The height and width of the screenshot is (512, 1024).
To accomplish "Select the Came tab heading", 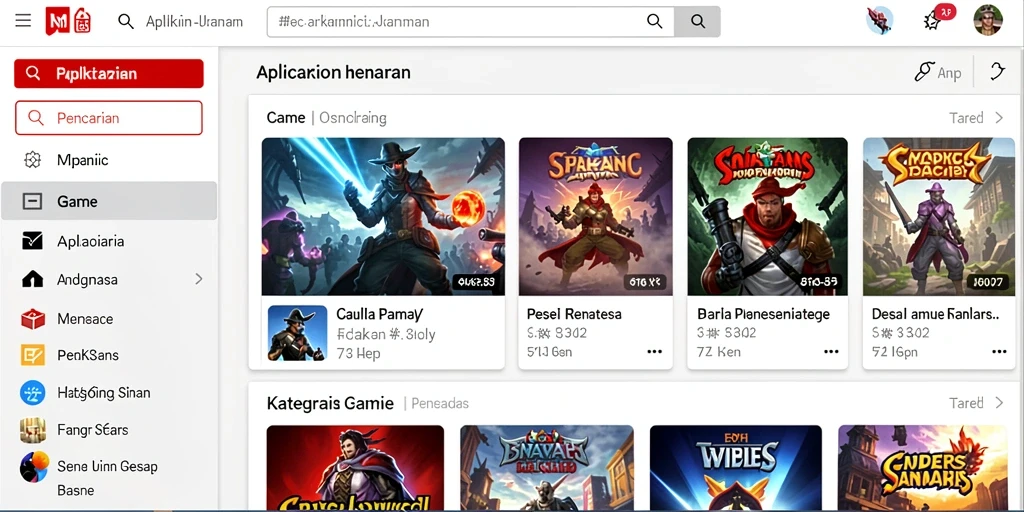I will tap(285, 118).
